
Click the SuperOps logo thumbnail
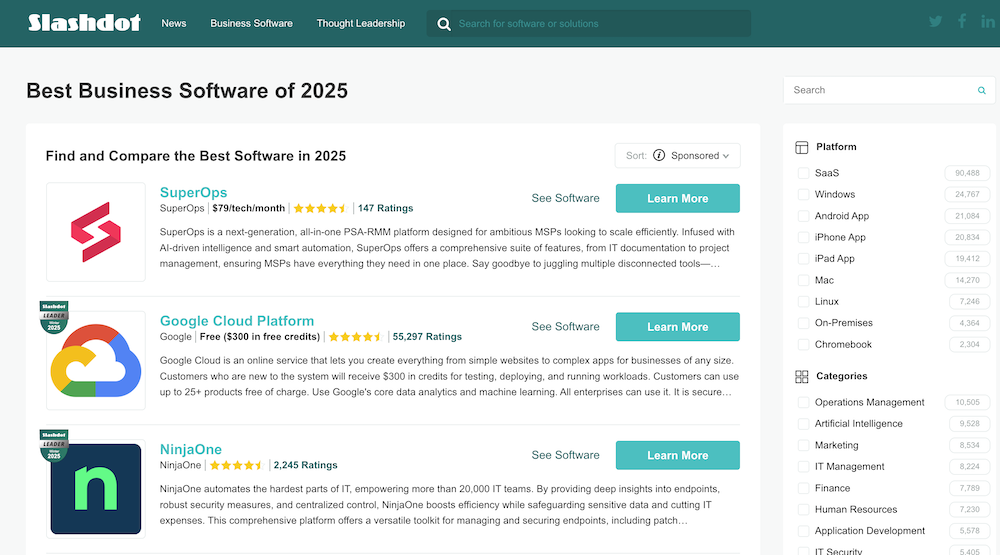96,232
